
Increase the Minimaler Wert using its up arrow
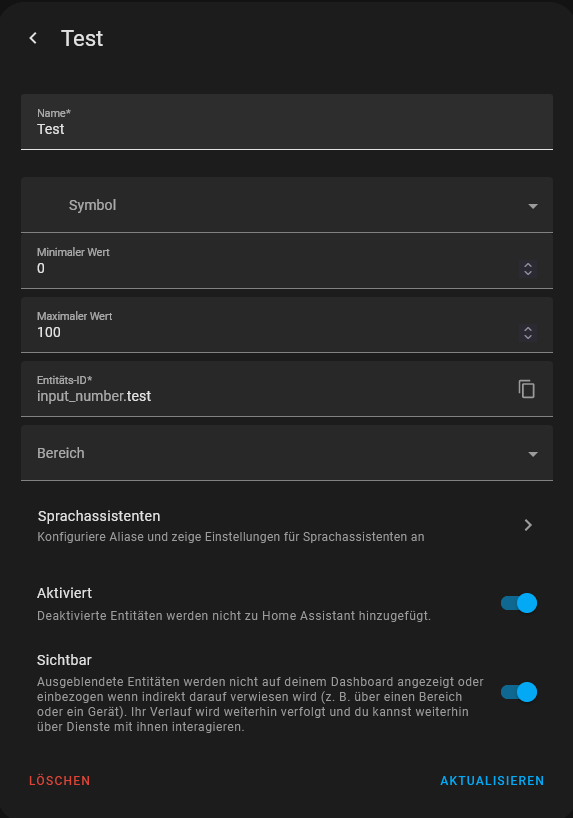[528, 265]
